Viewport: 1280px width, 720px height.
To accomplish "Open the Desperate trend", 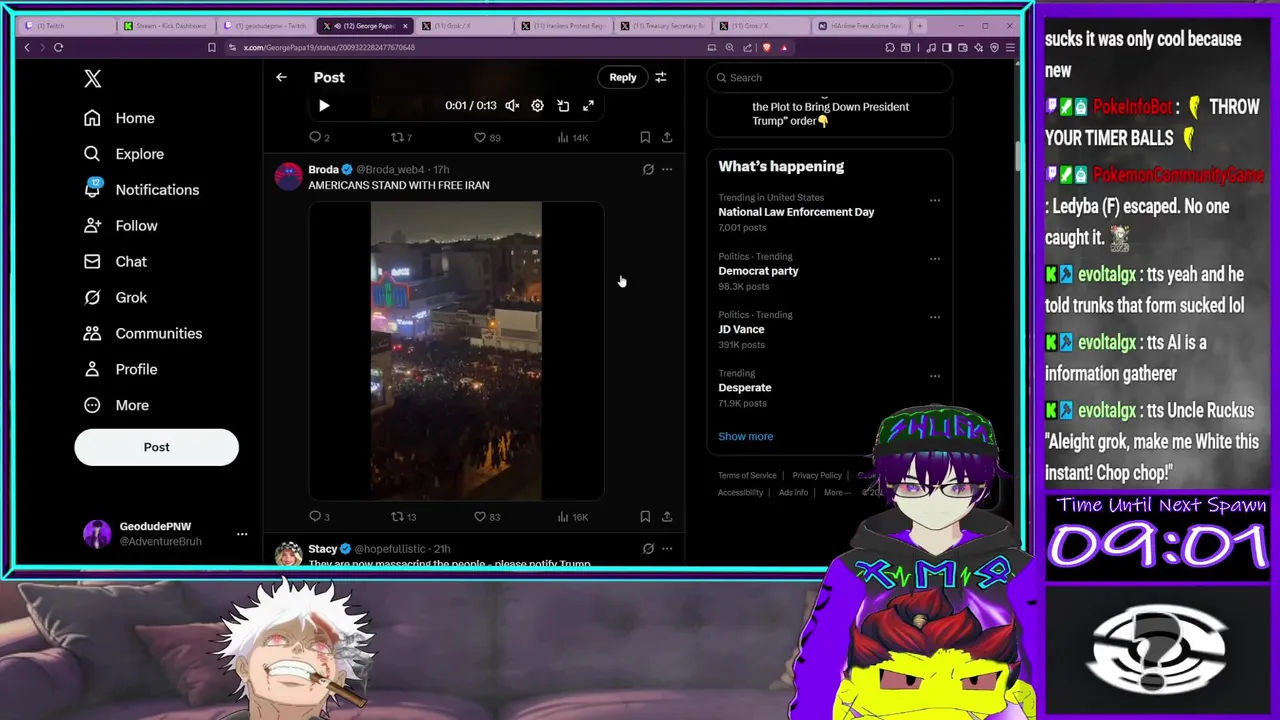I will 745,387.
